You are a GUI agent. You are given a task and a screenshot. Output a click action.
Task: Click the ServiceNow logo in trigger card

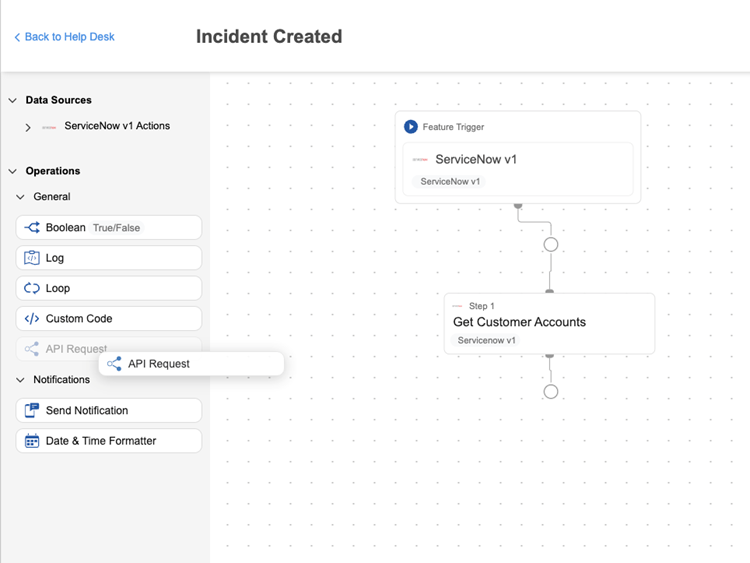[x=420, y=160]
